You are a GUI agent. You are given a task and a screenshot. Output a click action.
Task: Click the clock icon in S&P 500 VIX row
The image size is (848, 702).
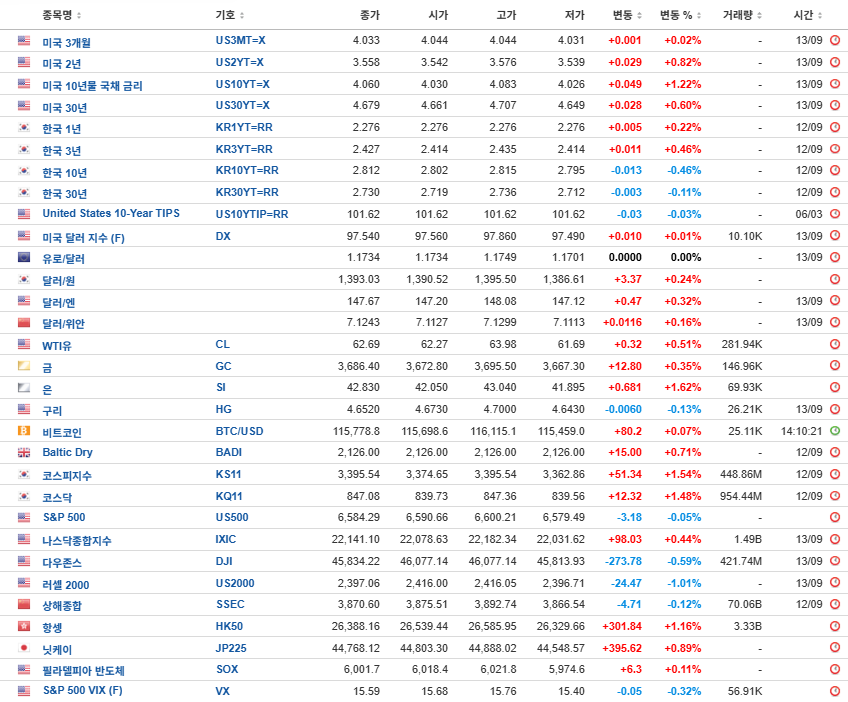835,691
